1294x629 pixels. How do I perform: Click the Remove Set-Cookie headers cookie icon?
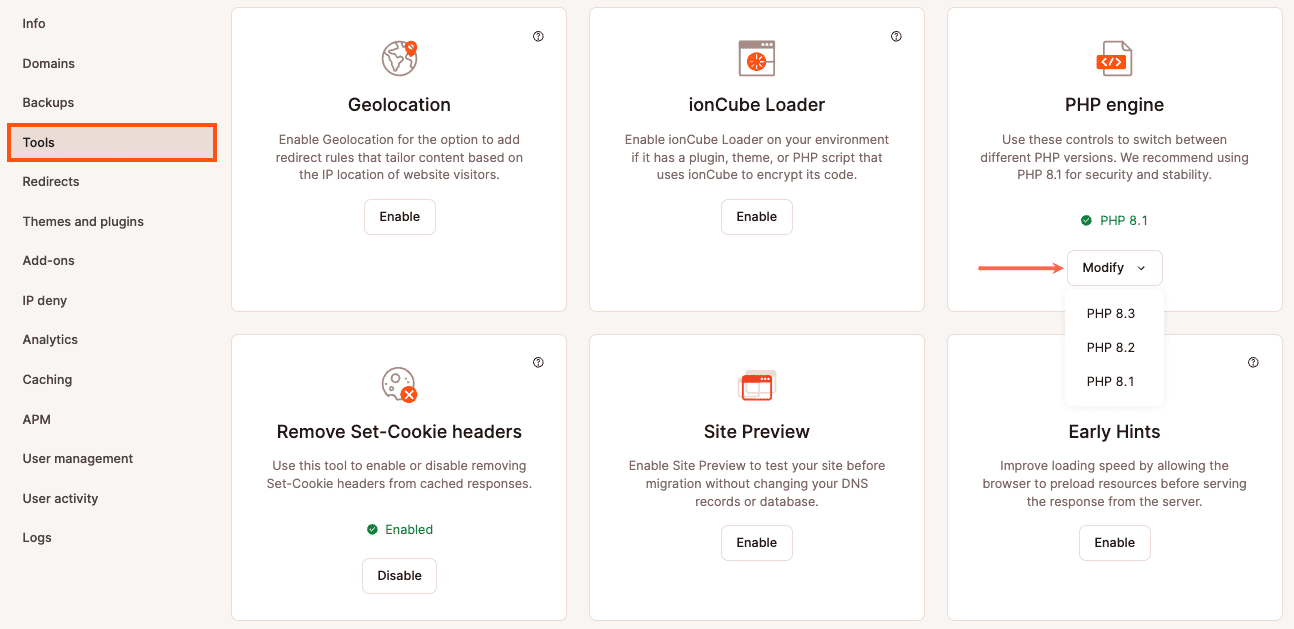[x=399, y=385]
